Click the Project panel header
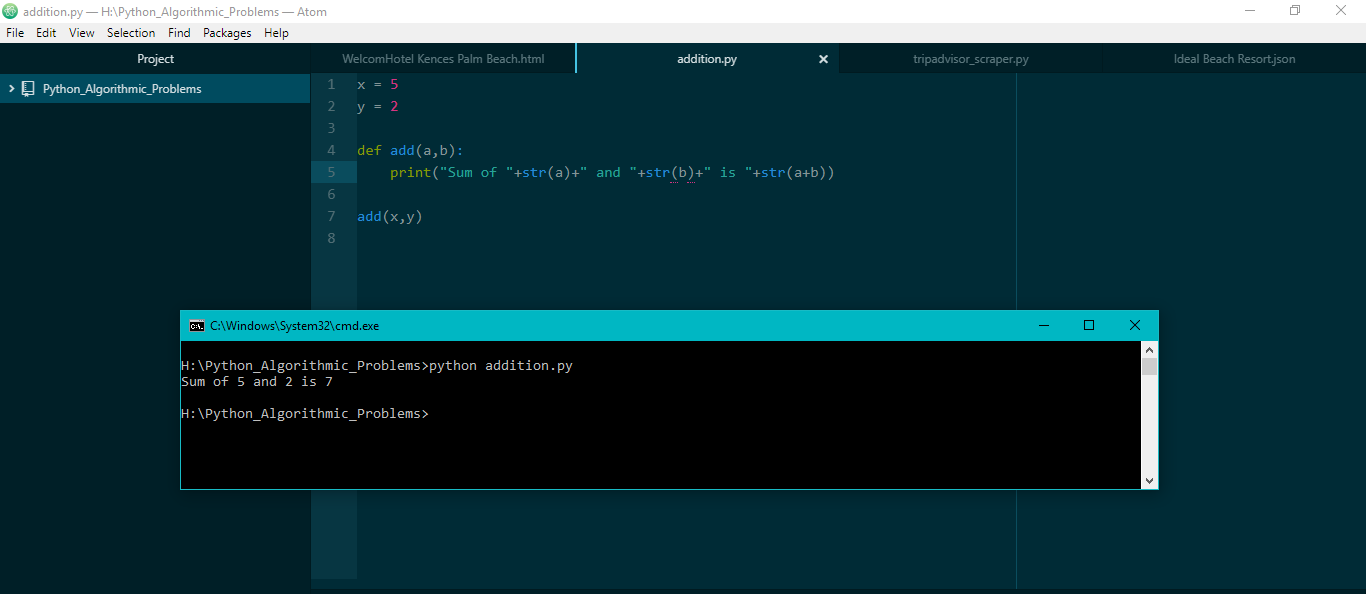Viewport: 1366px width, 594px height. coord(155,59)
